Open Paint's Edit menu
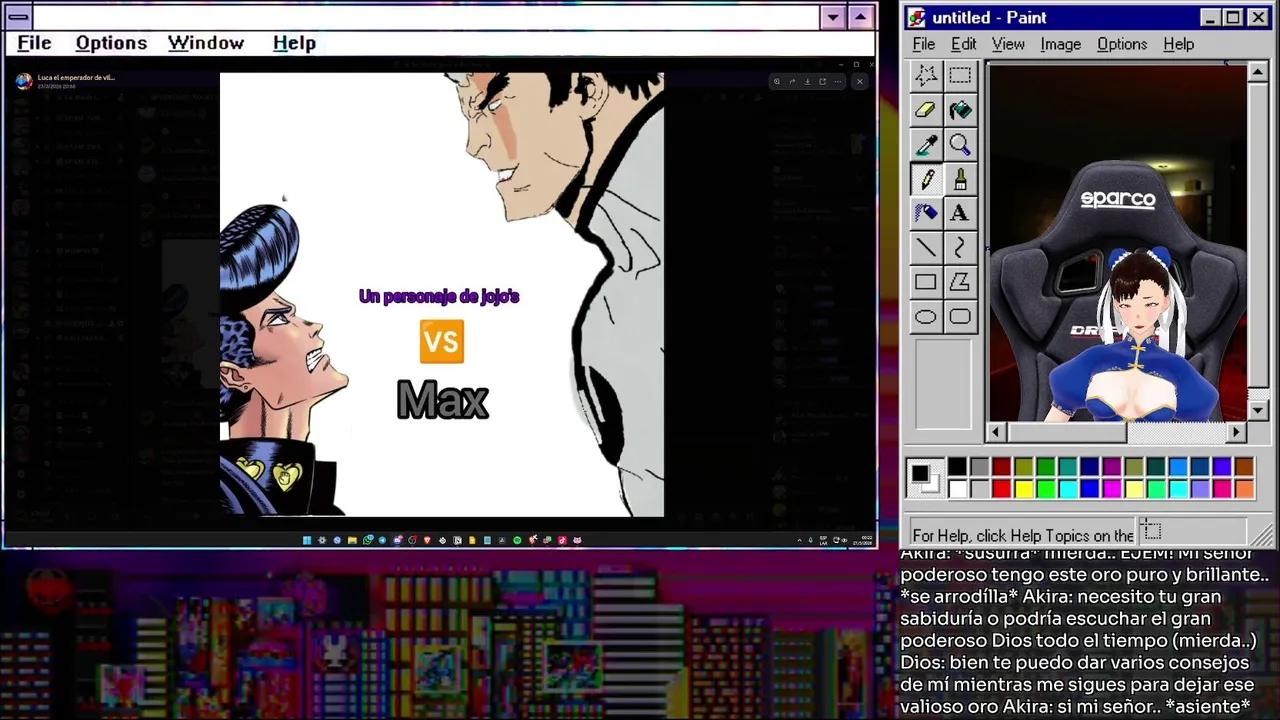The image size is (1280, 720). click(963, 44)
